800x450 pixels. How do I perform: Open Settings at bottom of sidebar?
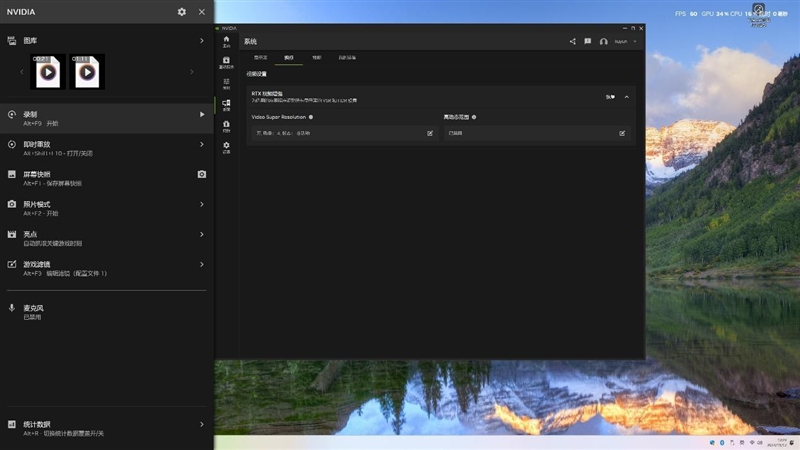click(226, 147)
